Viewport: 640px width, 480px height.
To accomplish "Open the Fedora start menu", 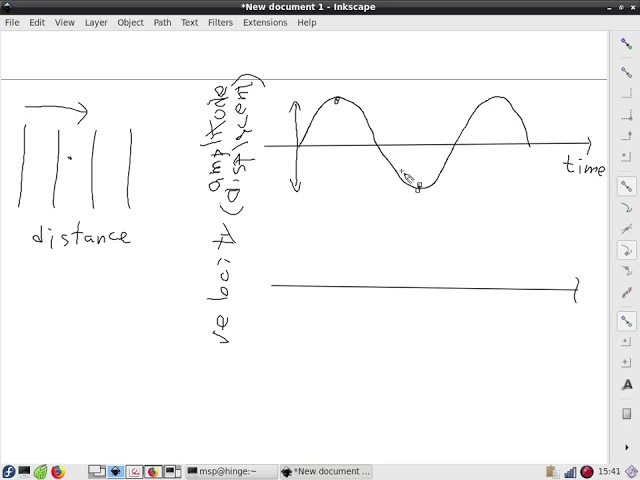I will 8,472.
